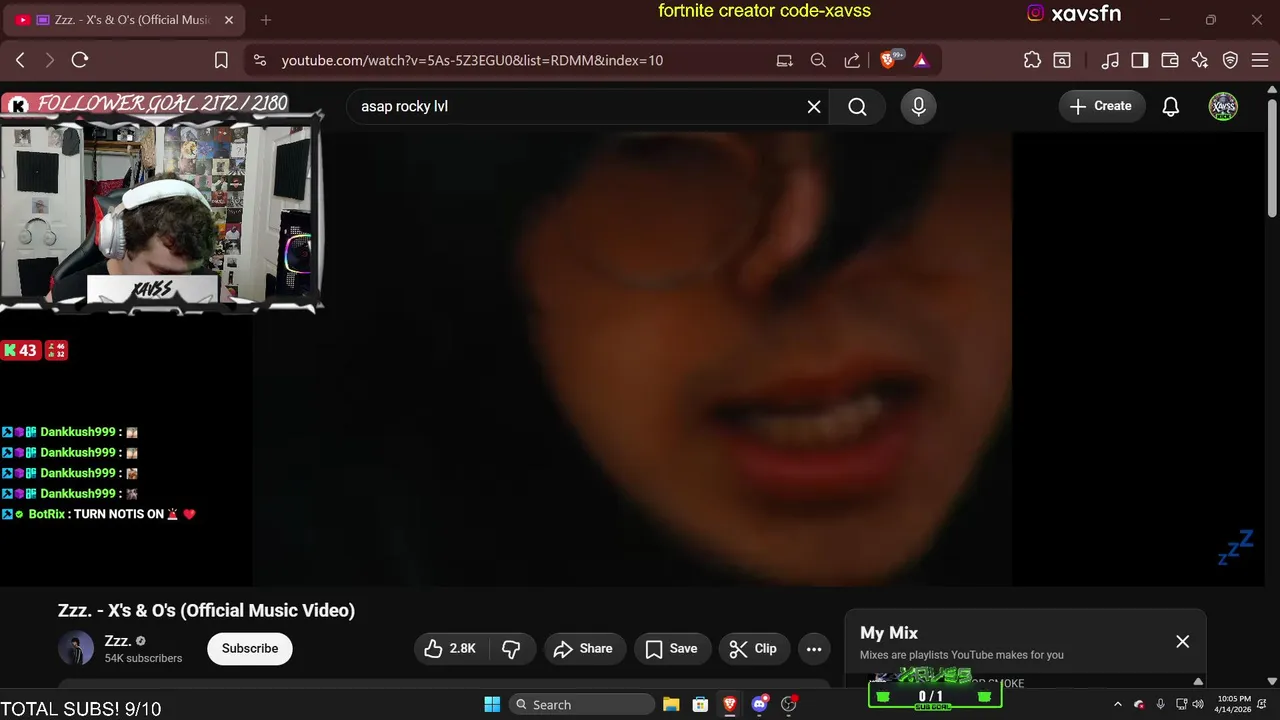Bookmark this page in Brave

[x=222, y=60]
